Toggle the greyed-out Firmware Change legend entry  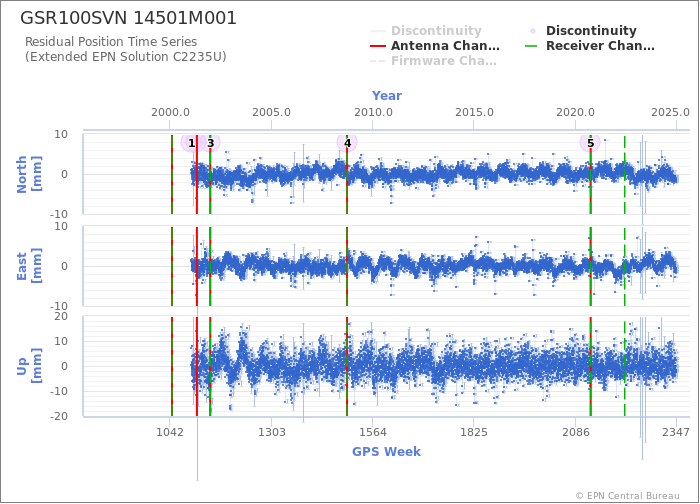433,61
